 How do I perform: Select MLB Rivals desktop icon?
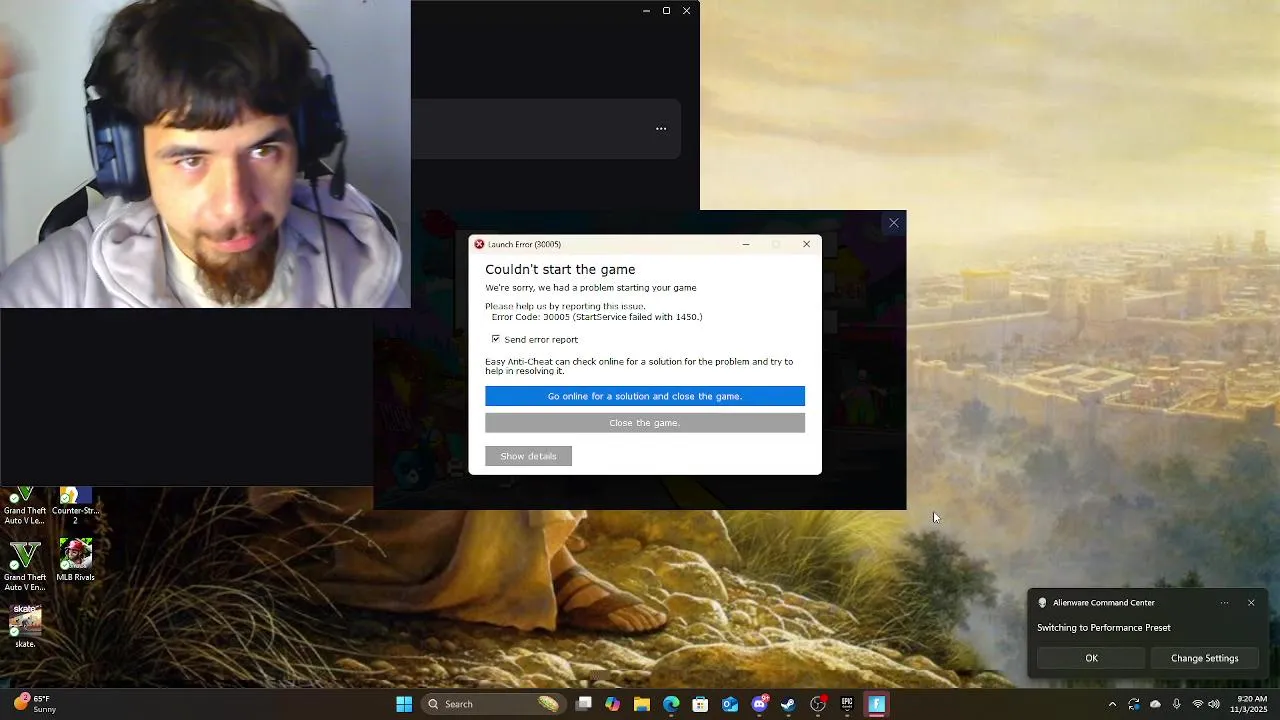[75, 560]
